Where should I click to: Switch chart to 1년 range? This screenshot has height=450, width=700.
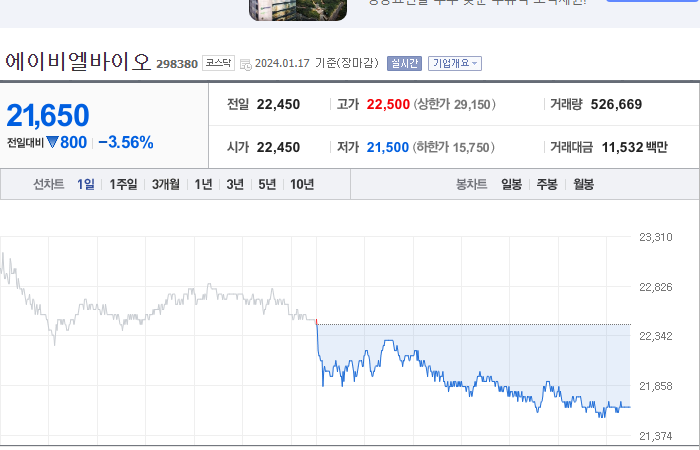pyautogui.click(x=203, y=184)
